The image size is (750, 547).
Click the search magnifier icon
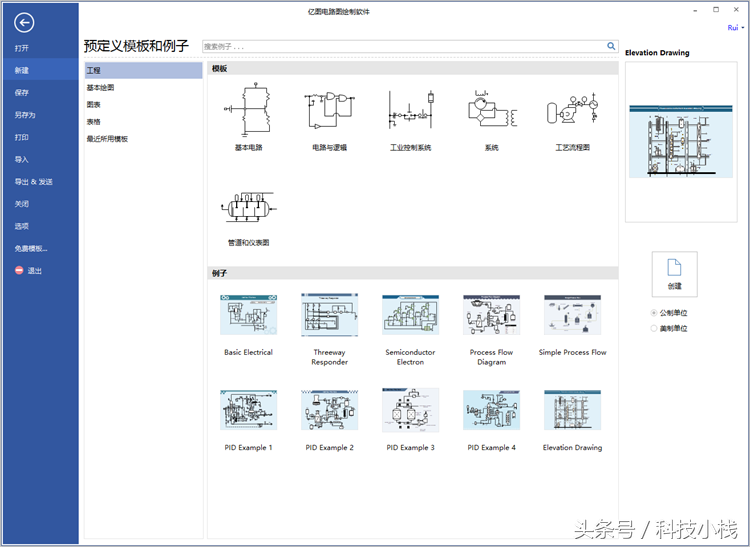pos(611,46)
